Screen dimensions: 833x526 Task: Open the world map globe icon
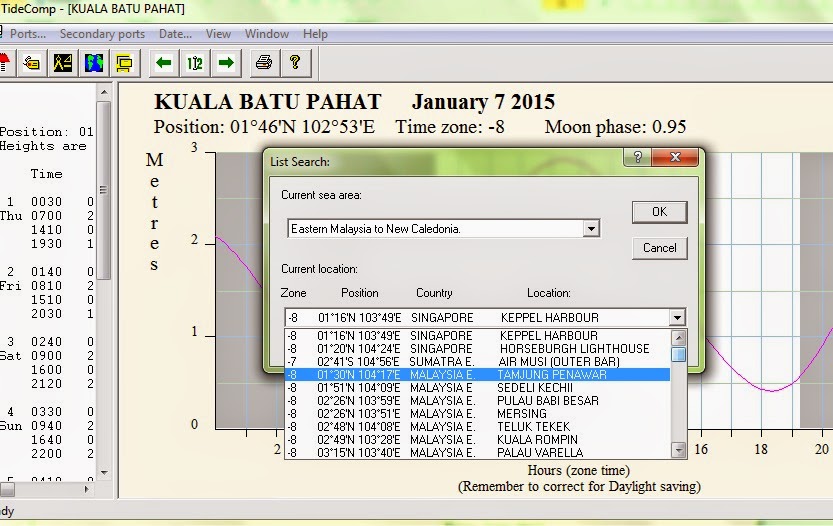94,63
